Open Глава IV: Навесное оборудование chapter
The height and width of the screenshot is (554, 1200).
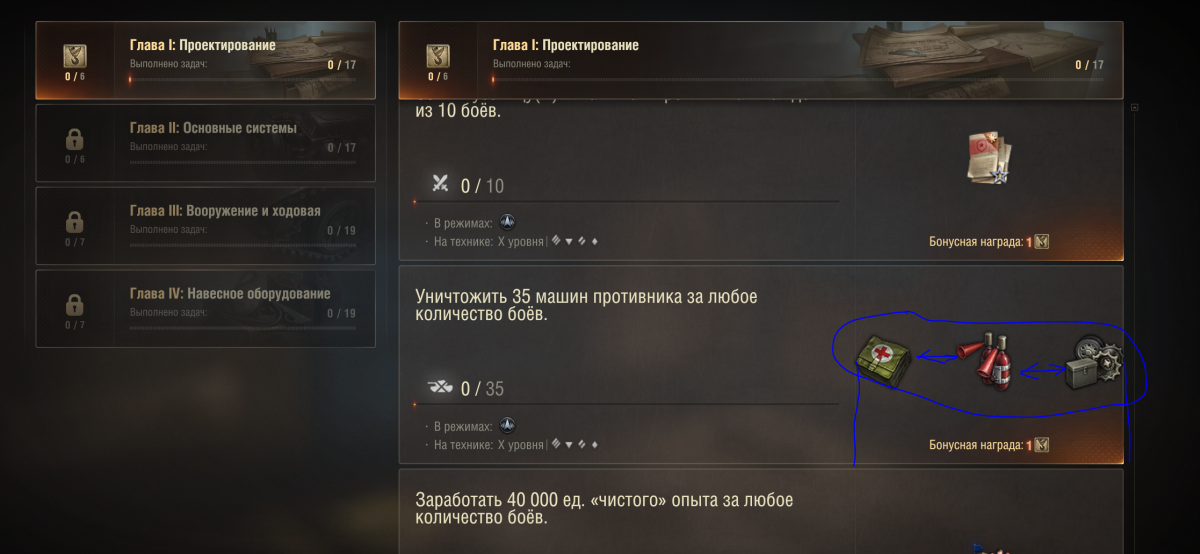[x=205, y=309]
